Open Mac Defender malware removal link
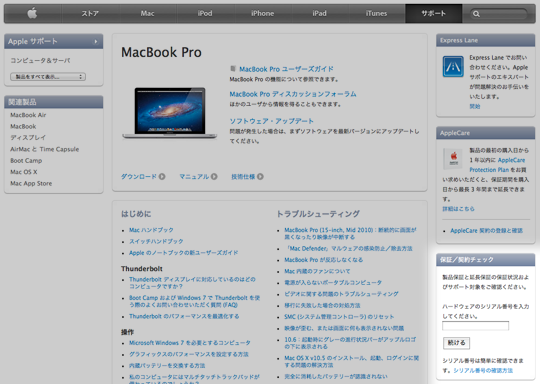 point(348,249)
